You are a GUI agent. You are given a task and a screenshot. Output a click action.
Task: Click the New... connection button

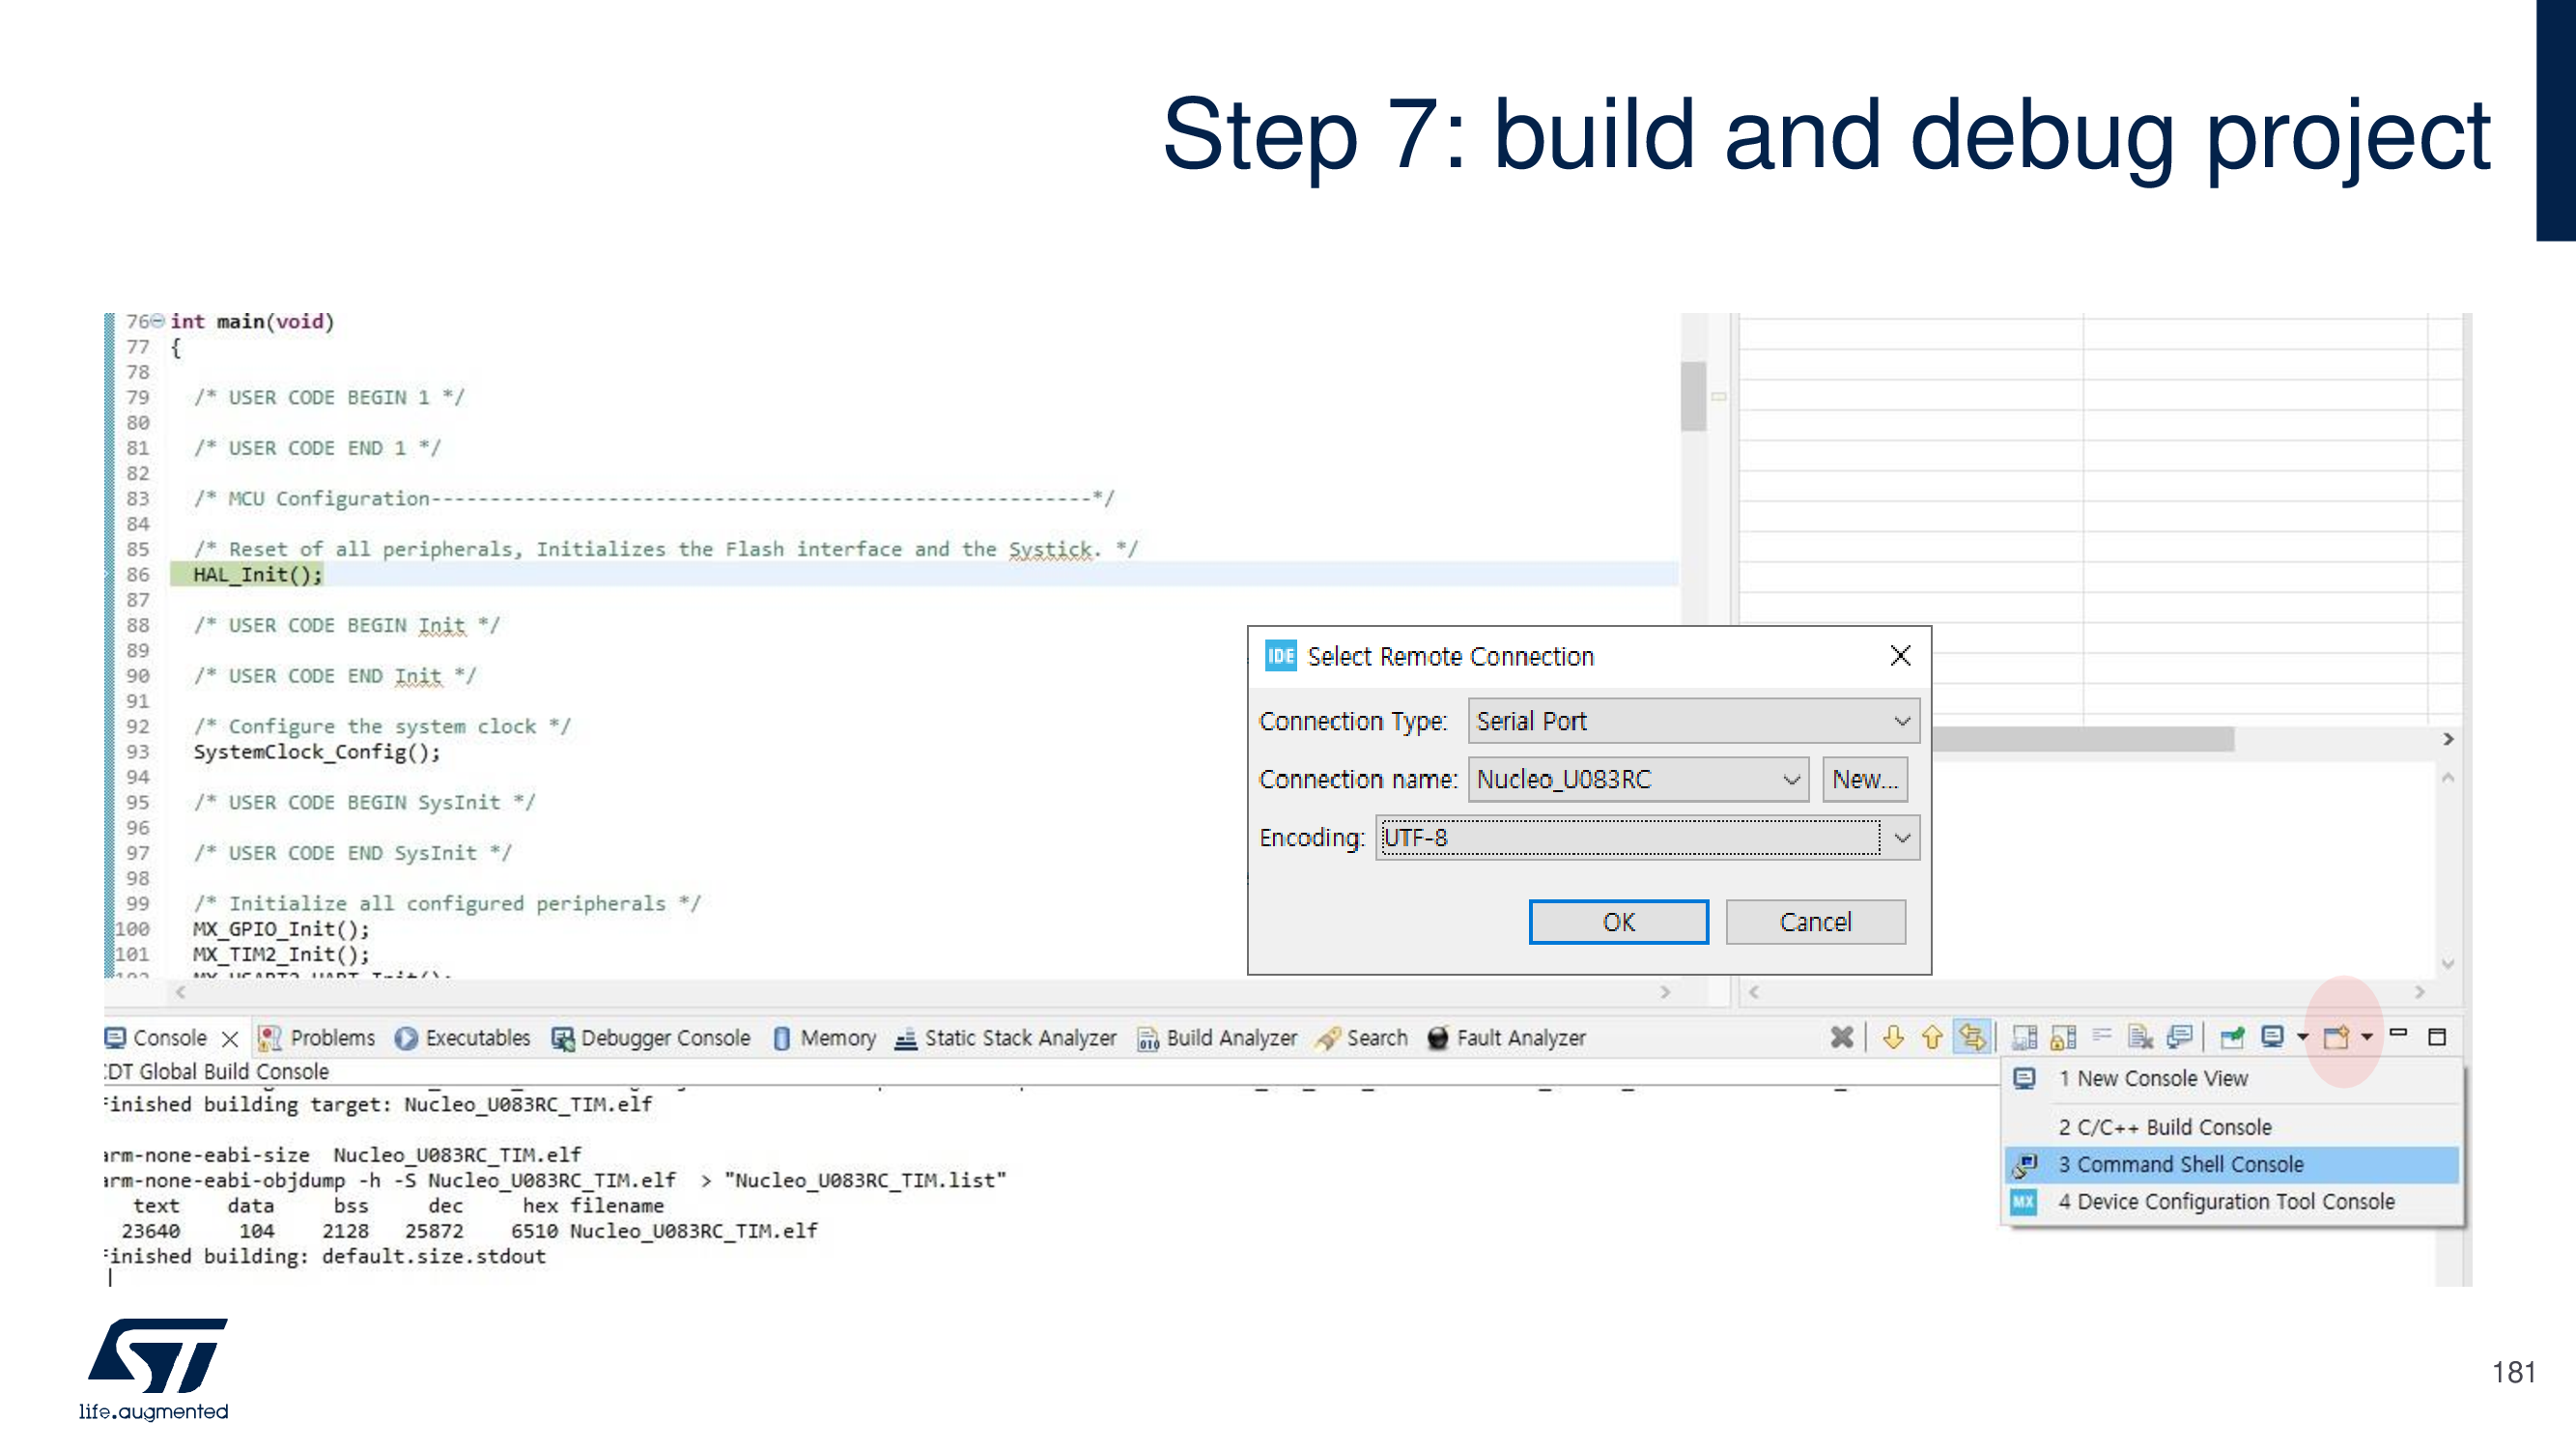(x=1864, y=779)
